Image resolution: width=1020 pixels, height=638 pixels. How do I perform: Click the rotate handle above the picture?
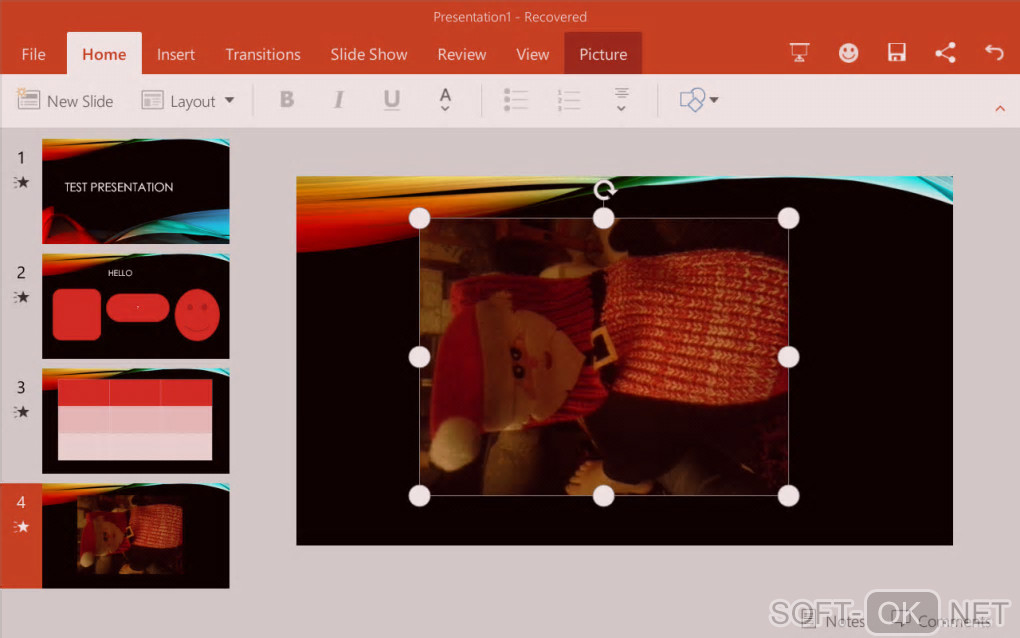pyautogui.click(x=604, y=189)
